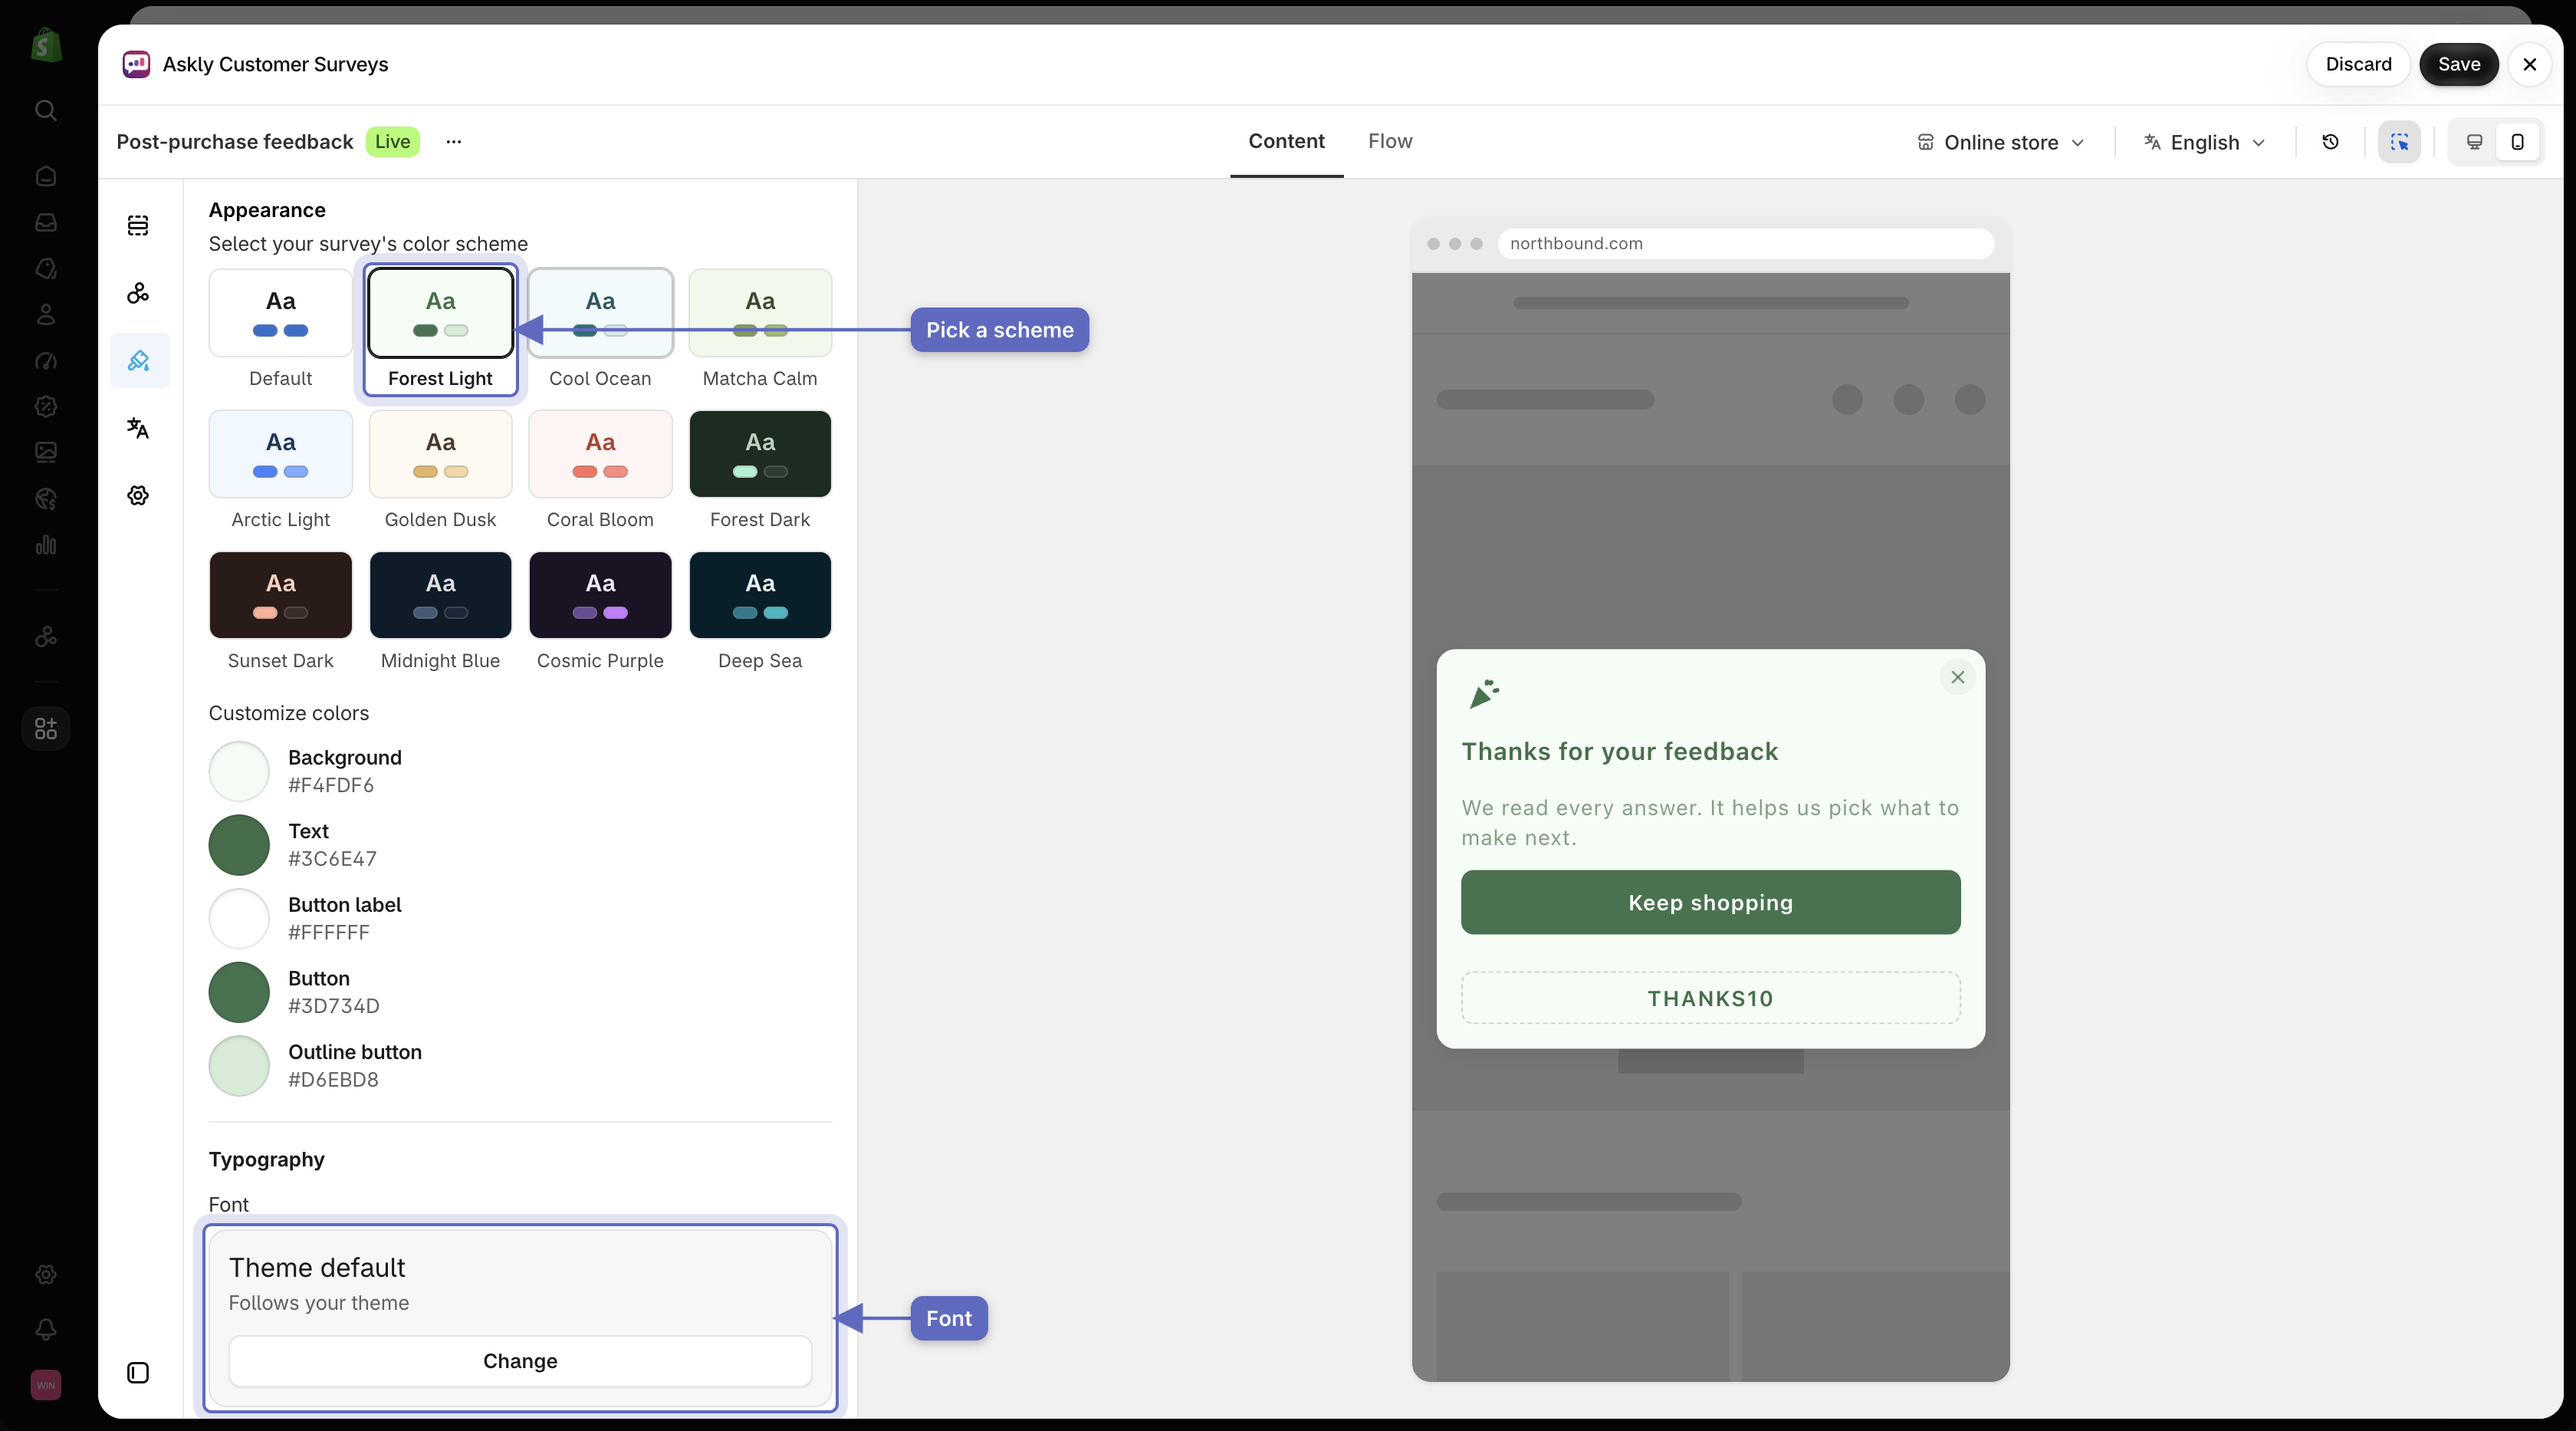Image resolution: width=2576 pixels, height=1431 pixels.
Task: Click the Discard button
Action: click(x=2358, y=64)
